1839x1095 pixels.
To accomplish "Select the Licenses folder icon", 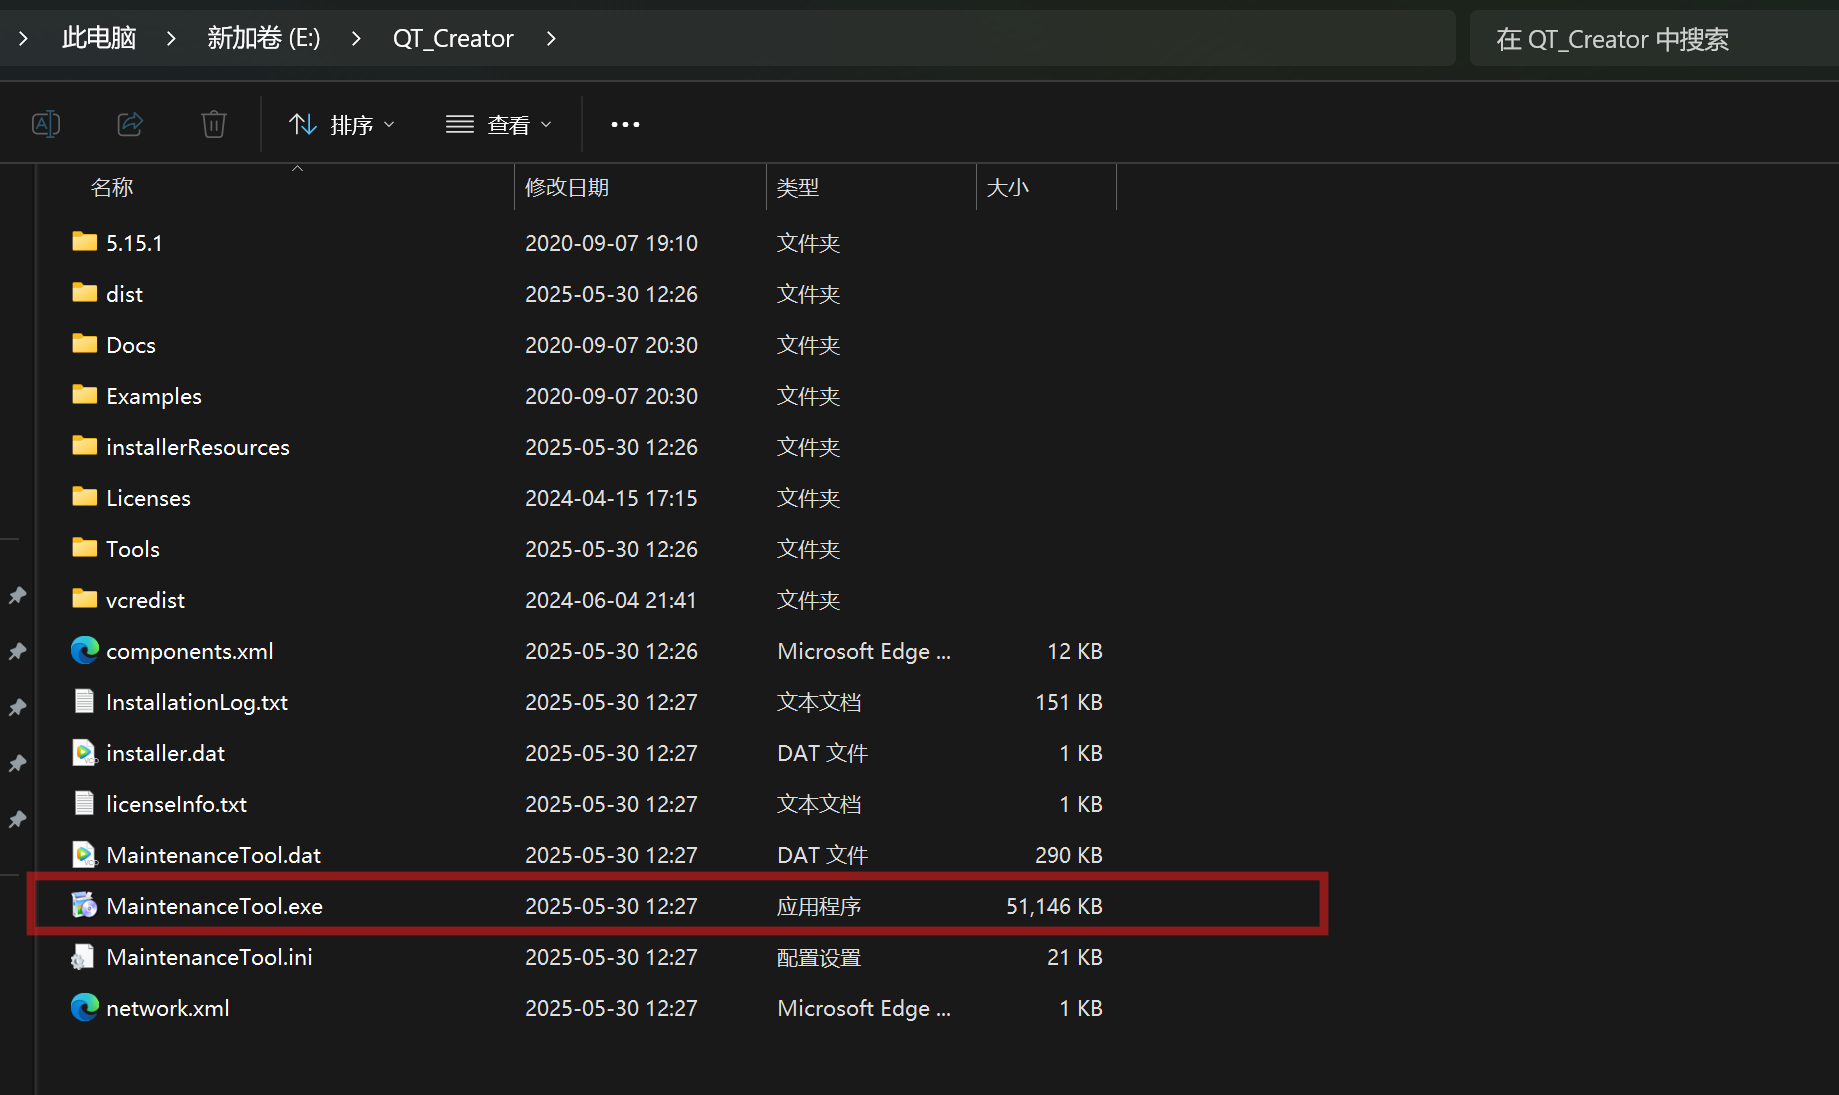I will click(85, 497).
